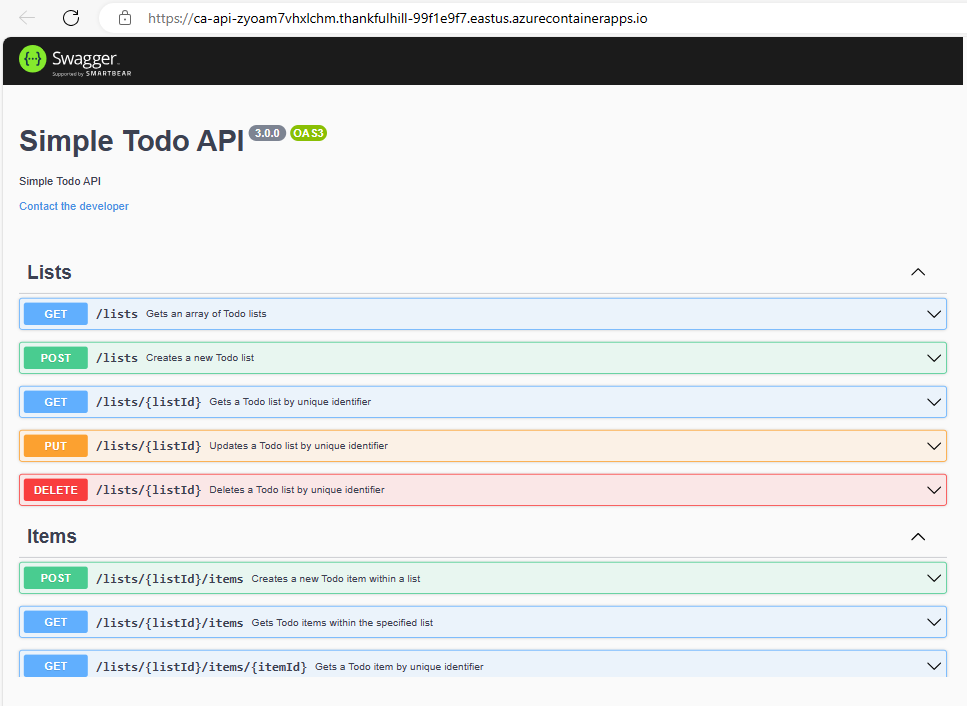The width and height of the screenshot is (967, 706).
Task: Expand POST /lists using its arrow
Action: tap(934, 358)
